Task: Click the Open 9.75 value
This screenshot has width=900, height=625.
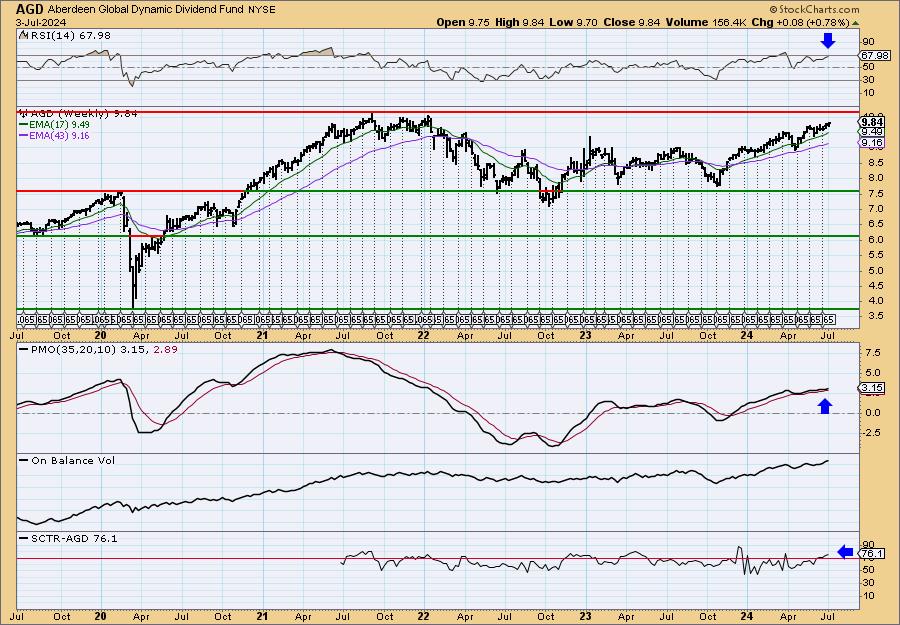Action: click(x=463, y=22)
